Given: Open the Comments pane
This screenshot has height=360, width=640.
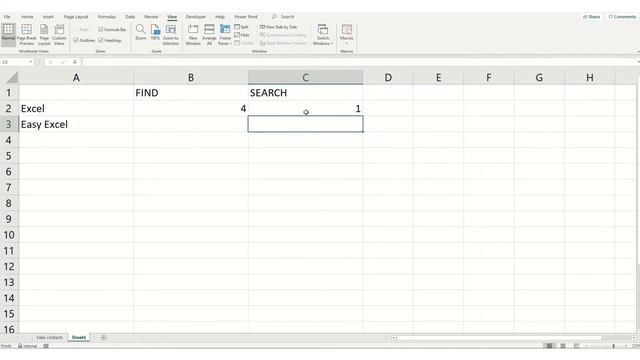Looking at the screenshot, I should tap(622, 17).
